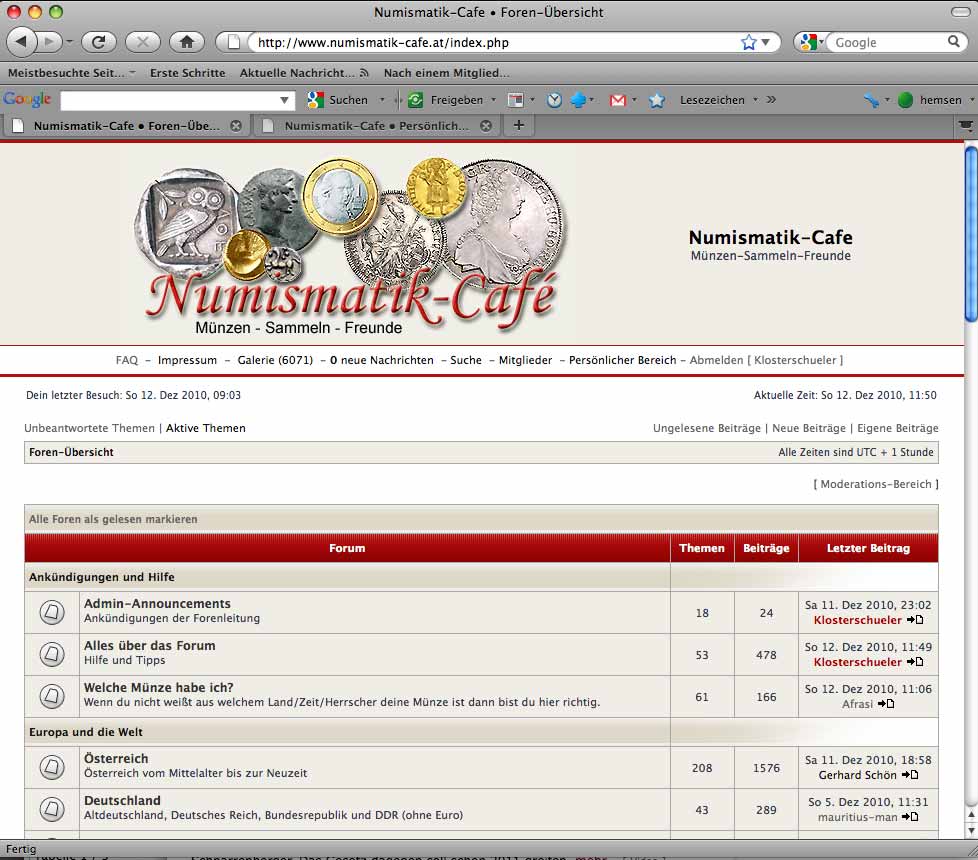Click the browser Reload button
Image resolution: width=978 pixels, height=860 pixels.
pyautogui.click(x=99, y=42)
